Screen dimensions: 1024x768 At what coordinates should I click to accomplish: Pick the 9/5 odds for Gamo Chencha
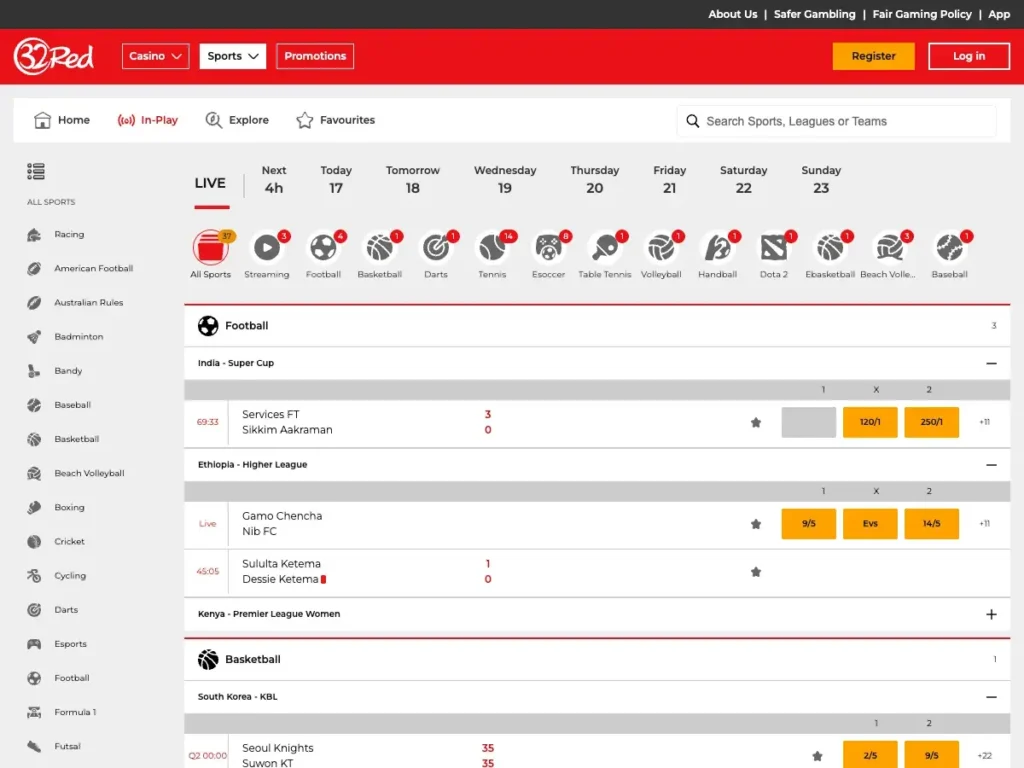tap(808, 524)
